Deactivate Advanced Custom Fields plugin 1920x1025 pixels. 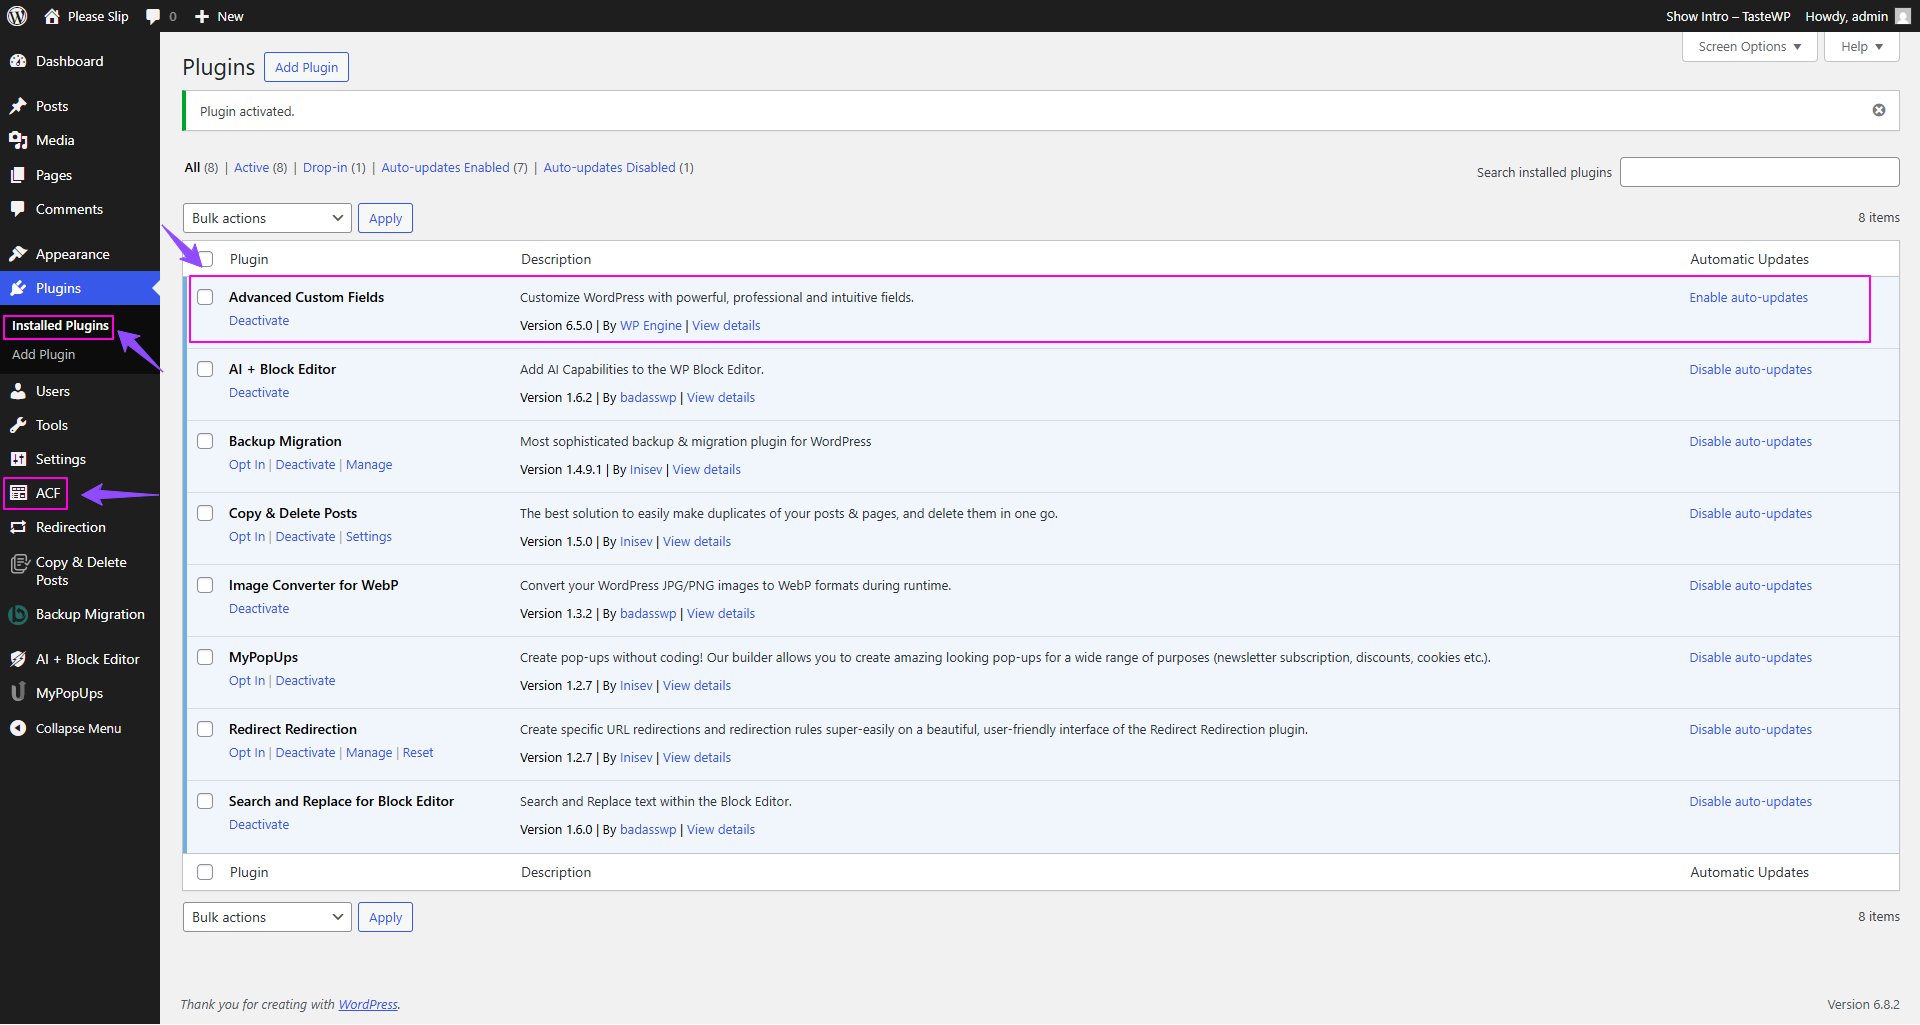click(259, 321)
